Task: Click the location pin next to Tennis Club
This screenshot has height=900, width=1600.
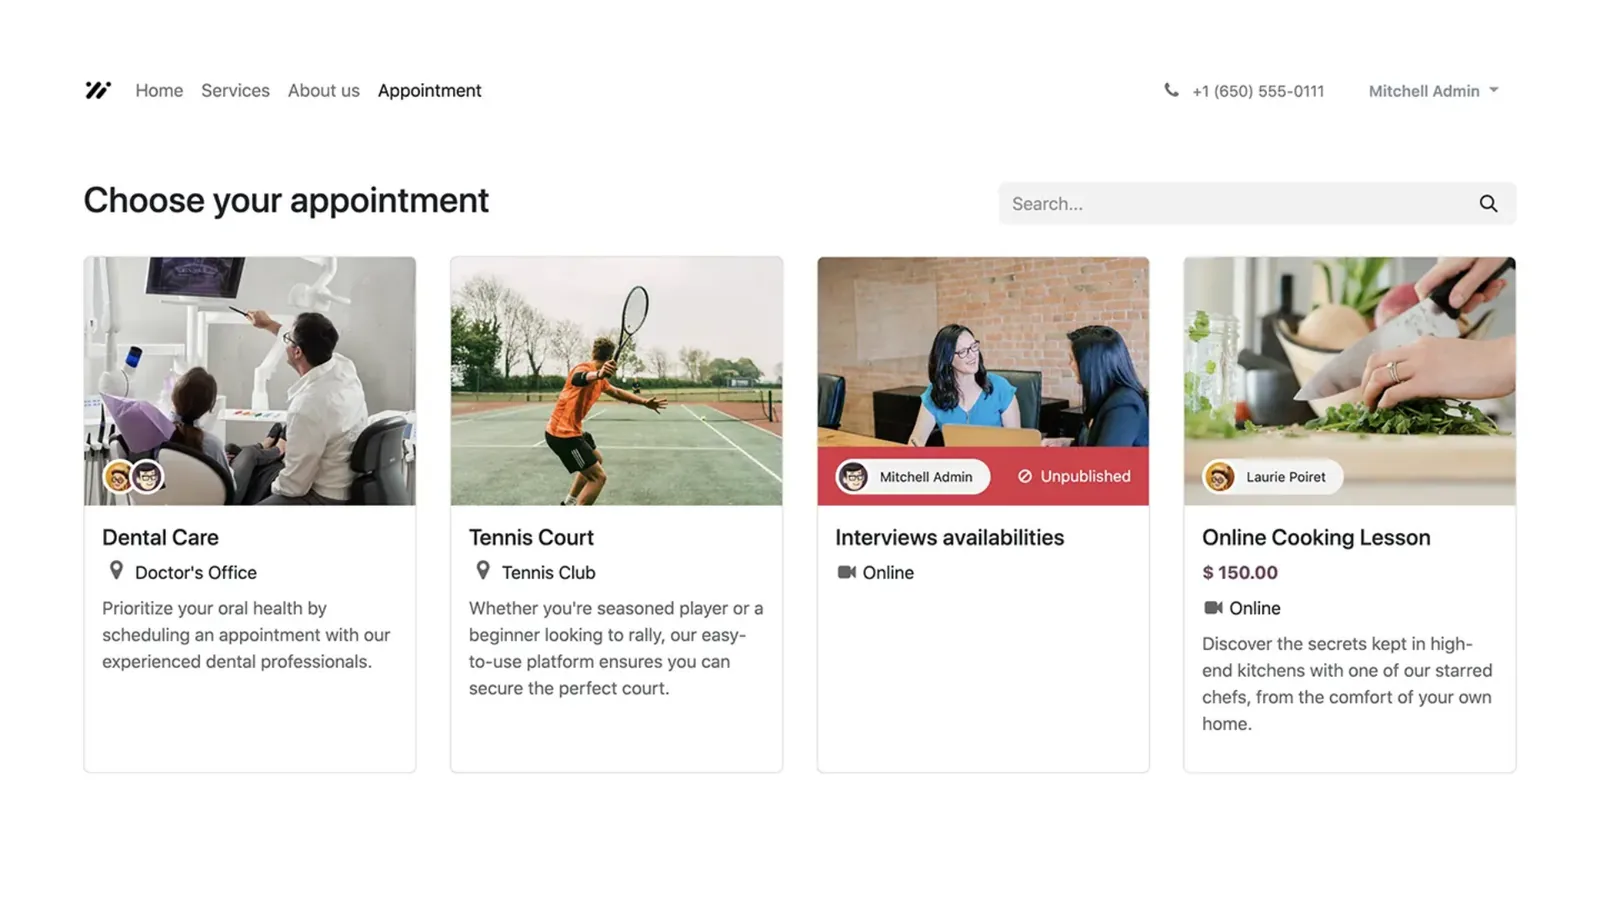Action: [483, 571]
